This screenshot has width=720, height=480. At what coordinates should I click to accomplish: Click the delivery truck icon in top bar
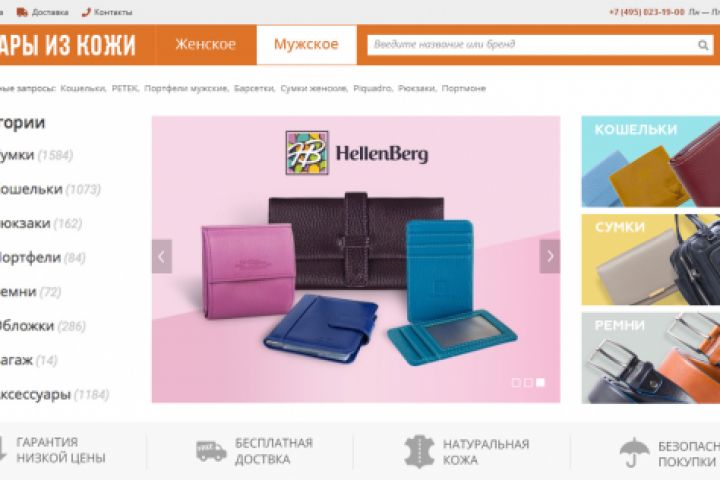tap(22, 12)
